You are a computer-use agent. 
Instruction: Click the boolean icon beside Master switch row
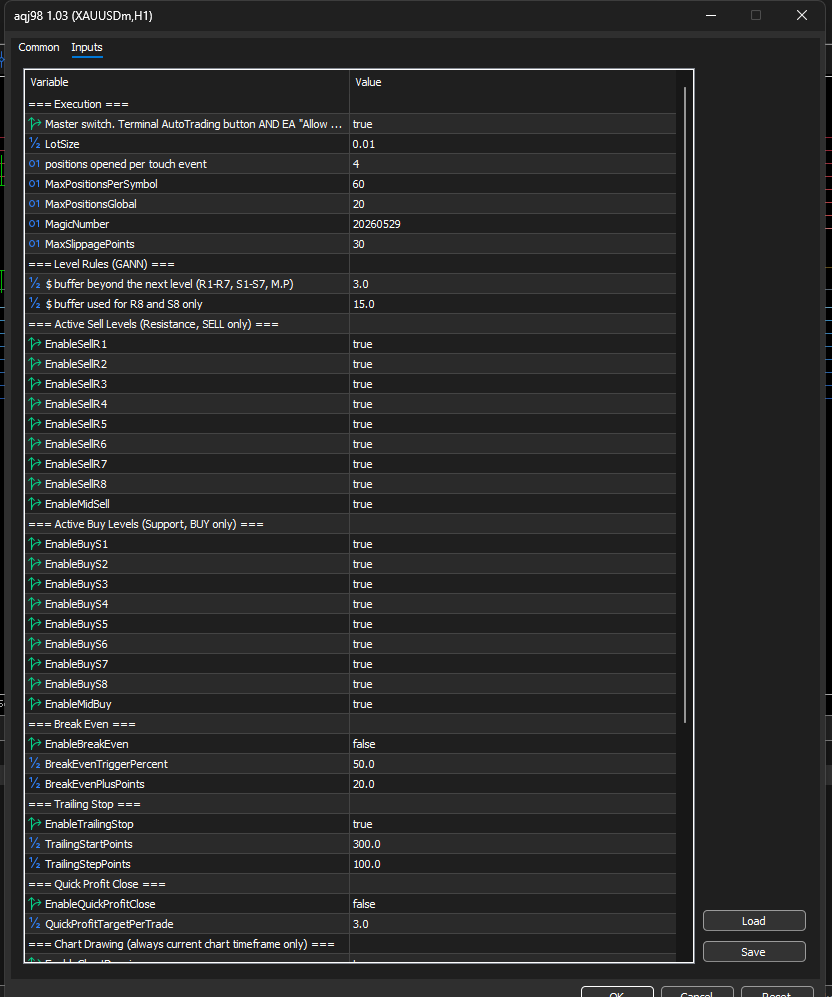coord(34,123)
